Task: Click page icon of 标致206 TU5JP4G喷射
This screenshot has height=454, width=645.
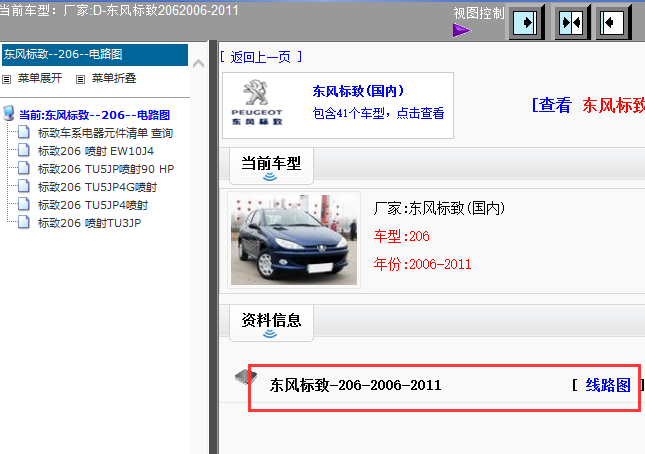Action: tap(24, 186)
